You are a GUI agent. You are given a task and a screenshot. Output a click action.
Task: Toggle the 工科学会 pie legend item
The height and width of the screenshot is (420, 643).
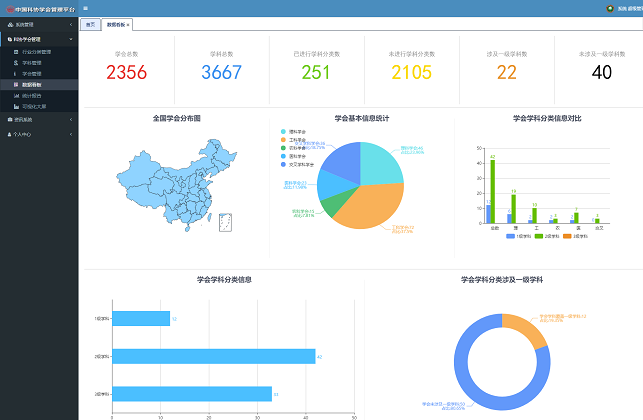[294, 140]
